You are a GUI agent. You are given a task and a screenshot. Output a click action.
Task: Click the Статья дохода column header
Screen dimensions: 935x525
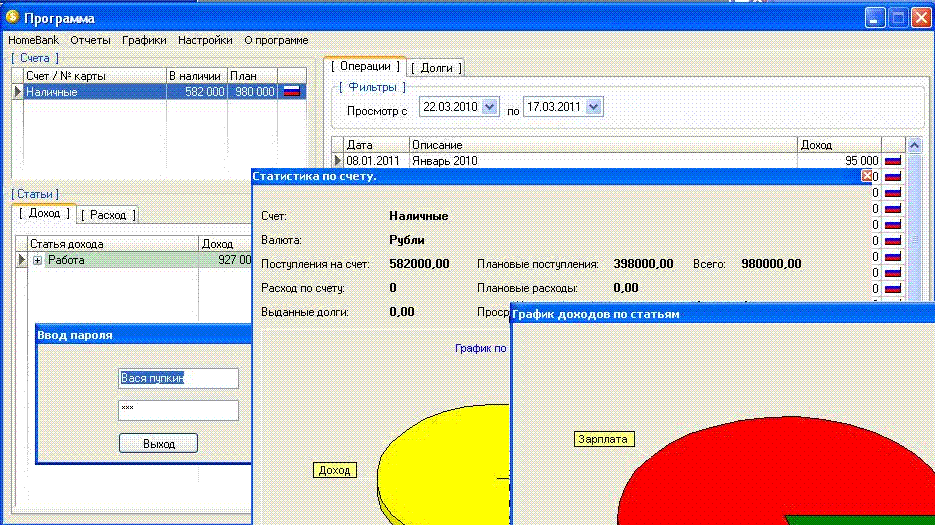pyautogui.click(x=113, y=244)
